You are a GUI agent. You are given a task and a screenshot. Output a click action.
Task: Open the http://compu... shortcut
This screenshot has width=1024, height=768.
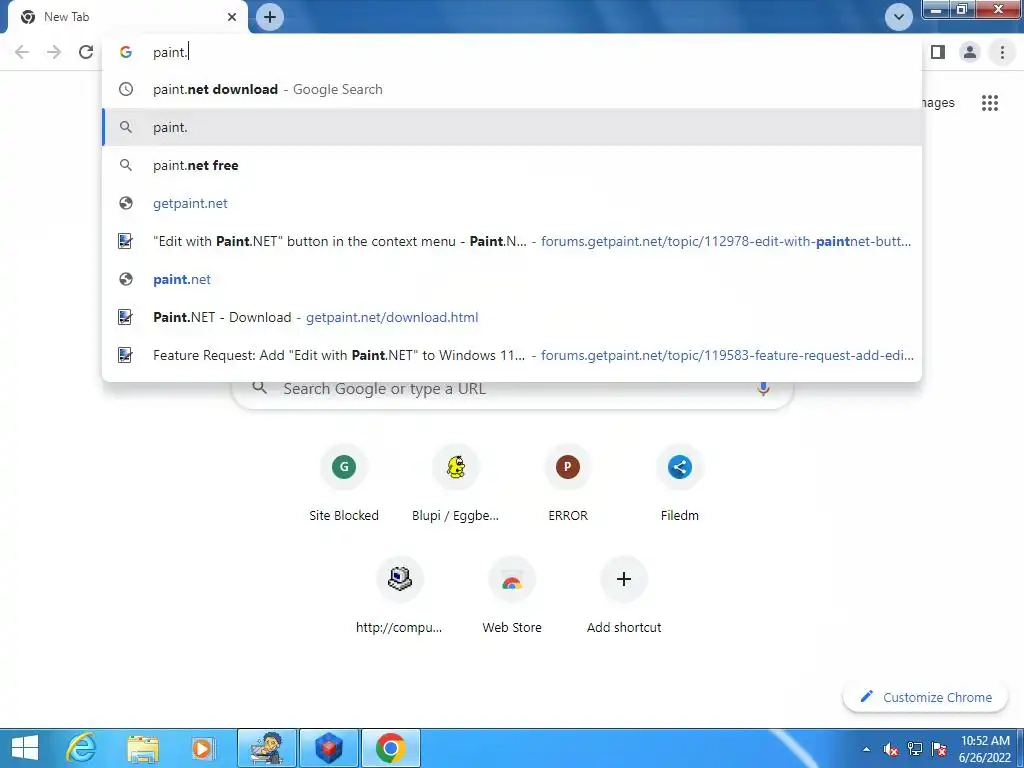click(400, 596)
